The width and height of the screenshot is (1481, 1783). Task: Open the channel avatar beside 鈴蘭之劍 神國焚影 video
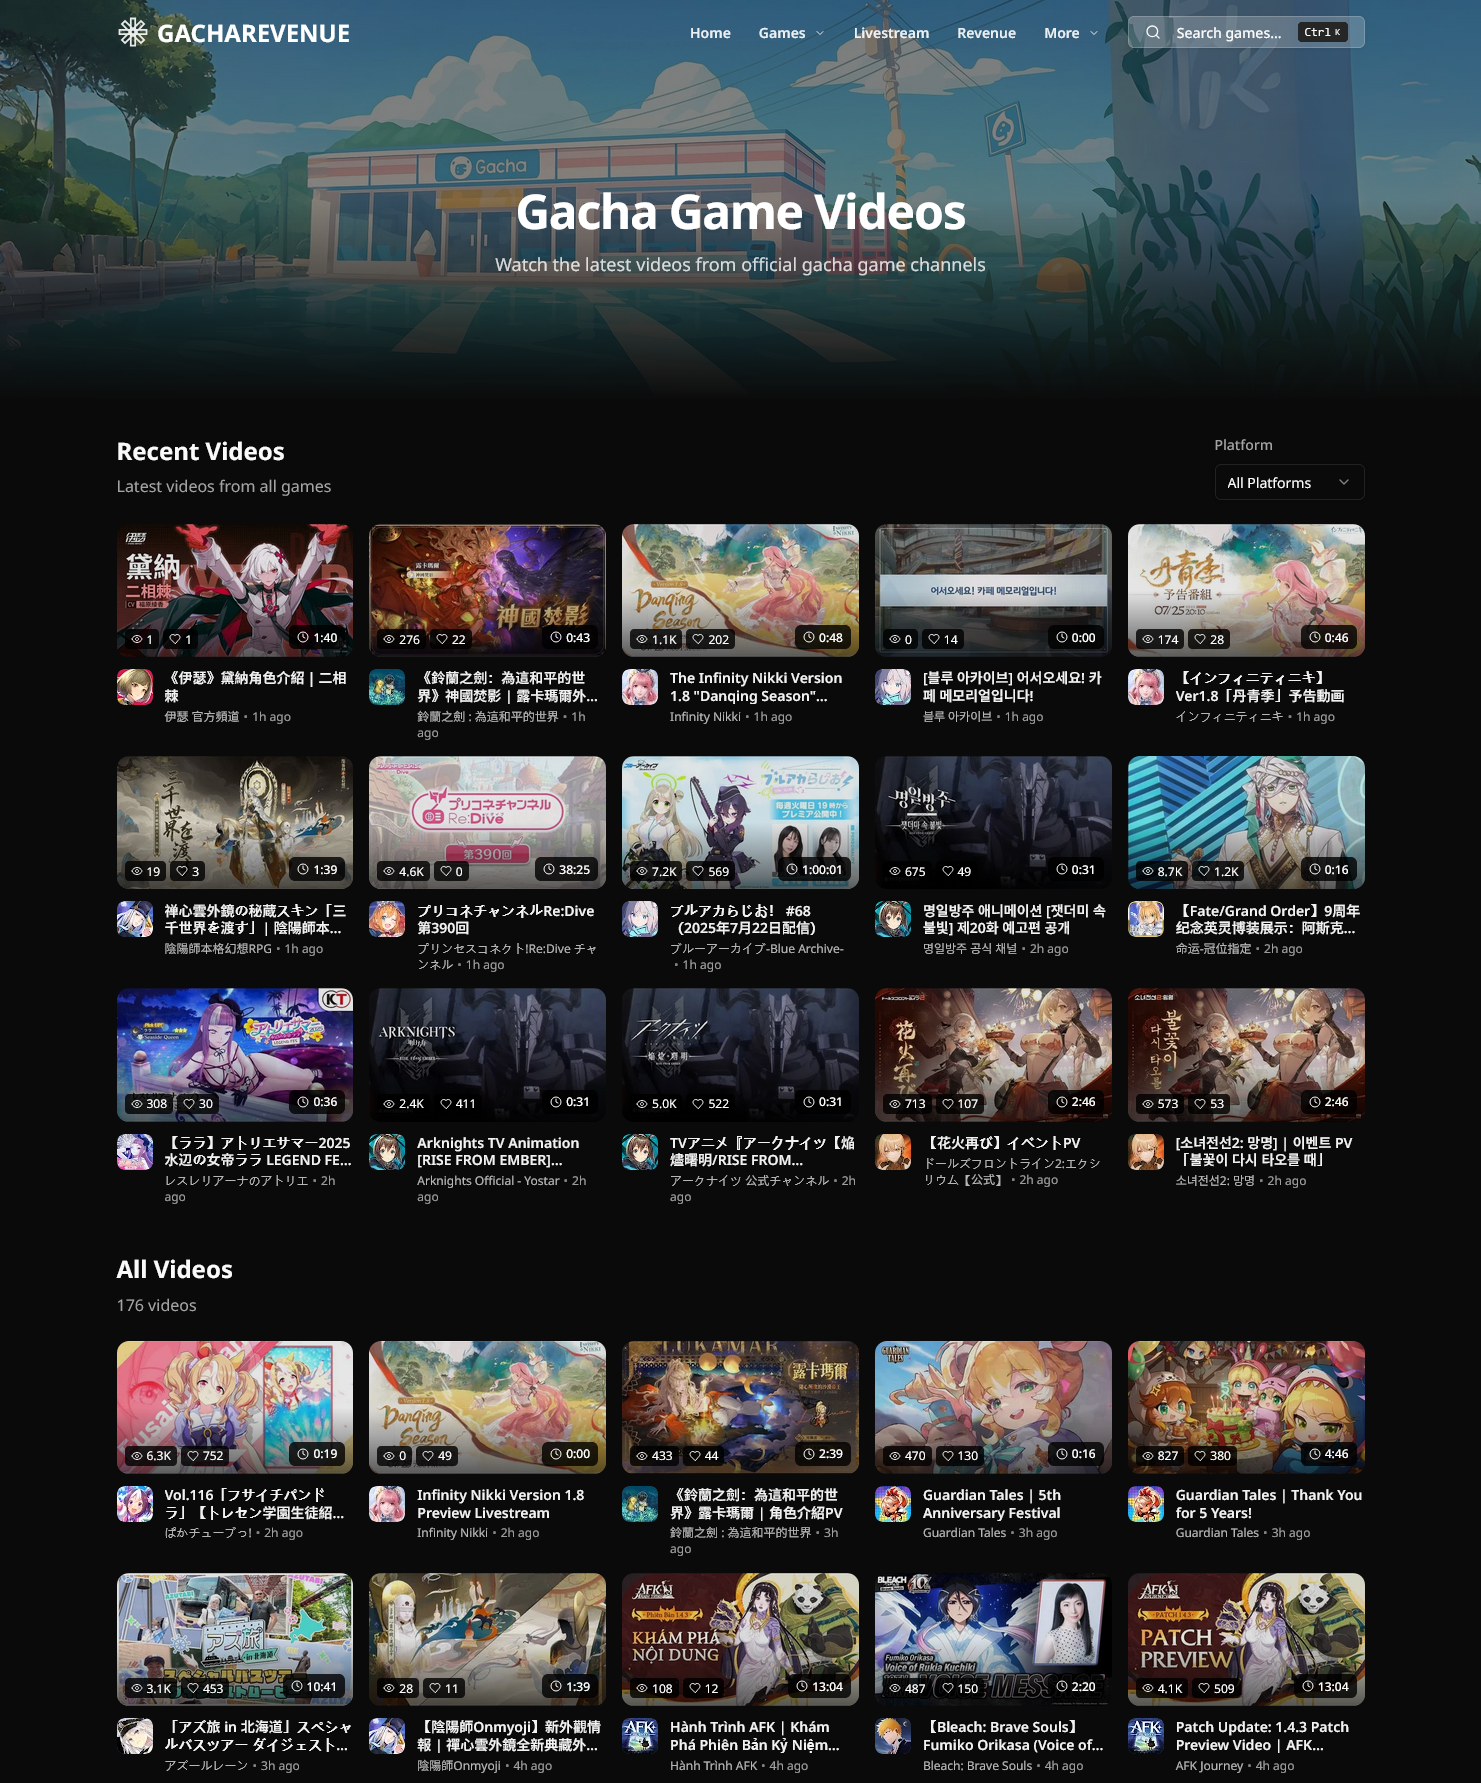coord(387,687)
